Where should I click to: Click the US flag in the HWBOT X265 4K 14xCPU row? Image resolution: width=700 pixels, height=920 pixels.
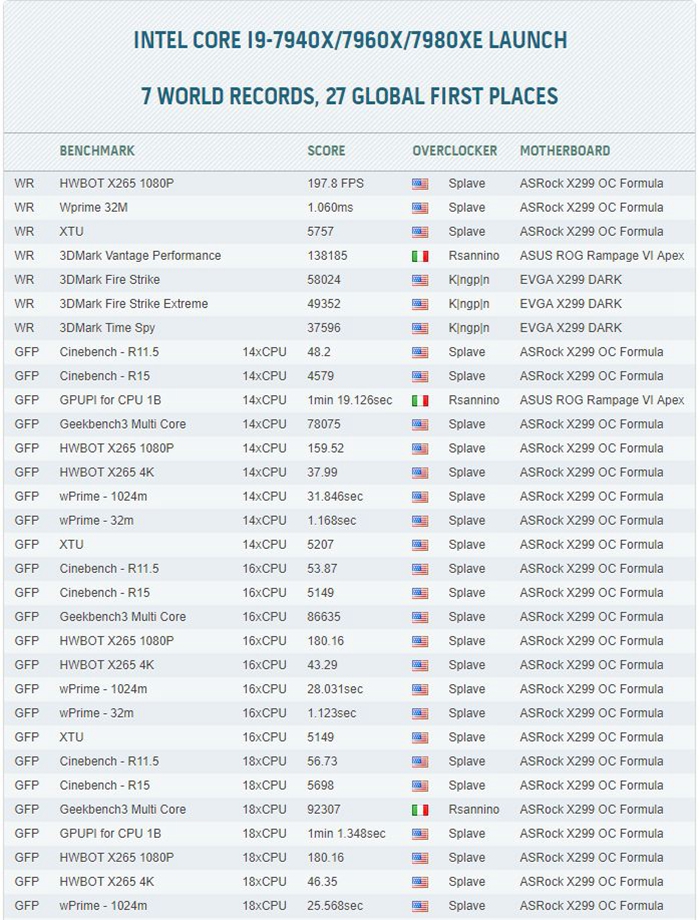pos(420,473)
